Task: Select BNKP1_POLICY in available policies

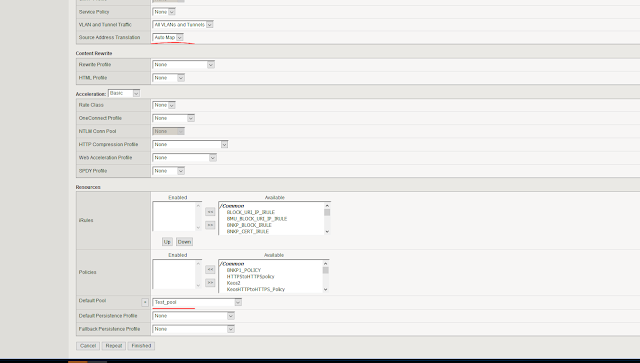Action: click(x=244, y=270)
